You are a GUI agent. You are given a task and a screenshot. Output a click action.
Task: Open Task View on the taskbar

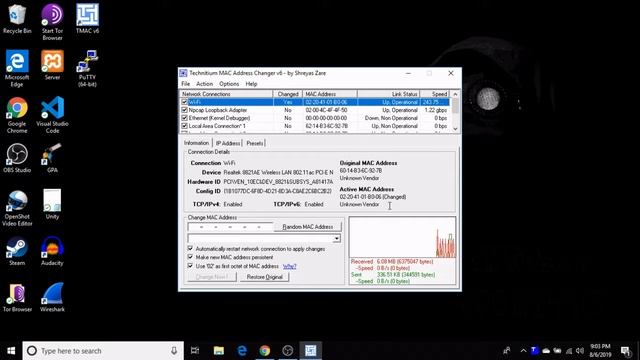(195, 351)
